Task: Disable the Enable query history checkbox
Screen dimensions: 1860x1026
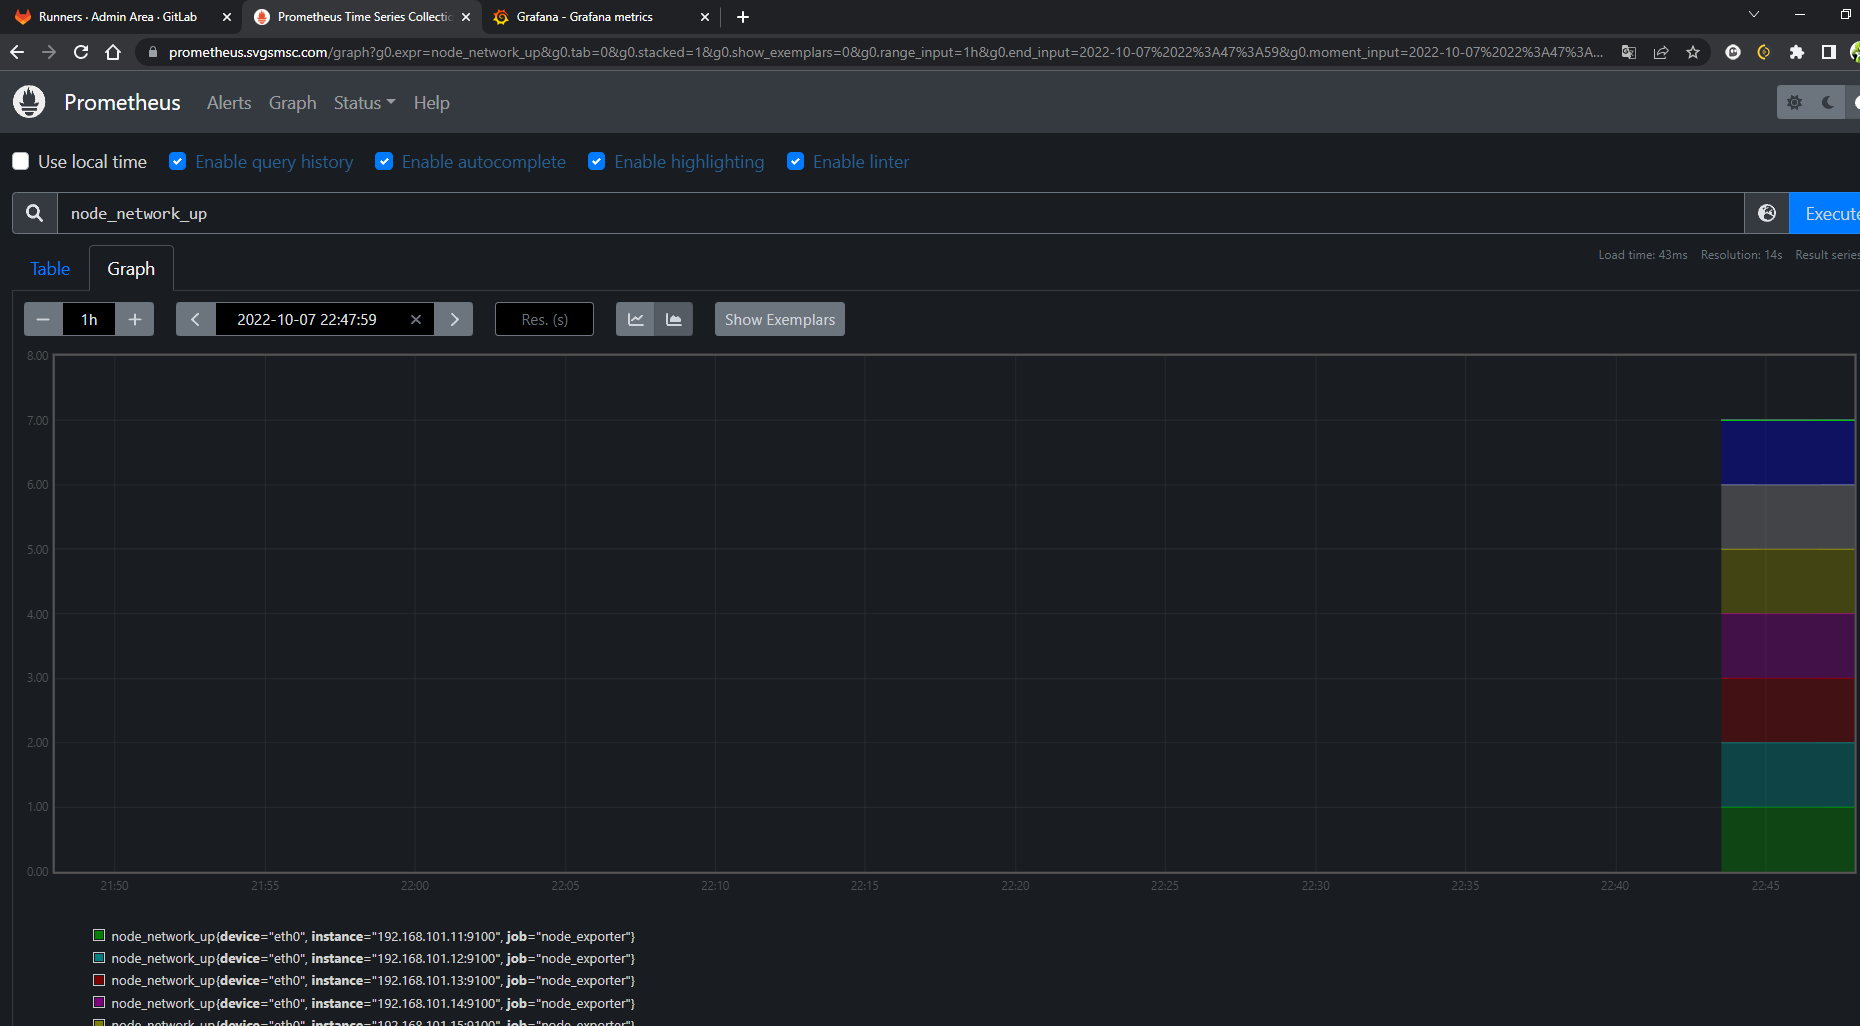Action: [177, 160]
